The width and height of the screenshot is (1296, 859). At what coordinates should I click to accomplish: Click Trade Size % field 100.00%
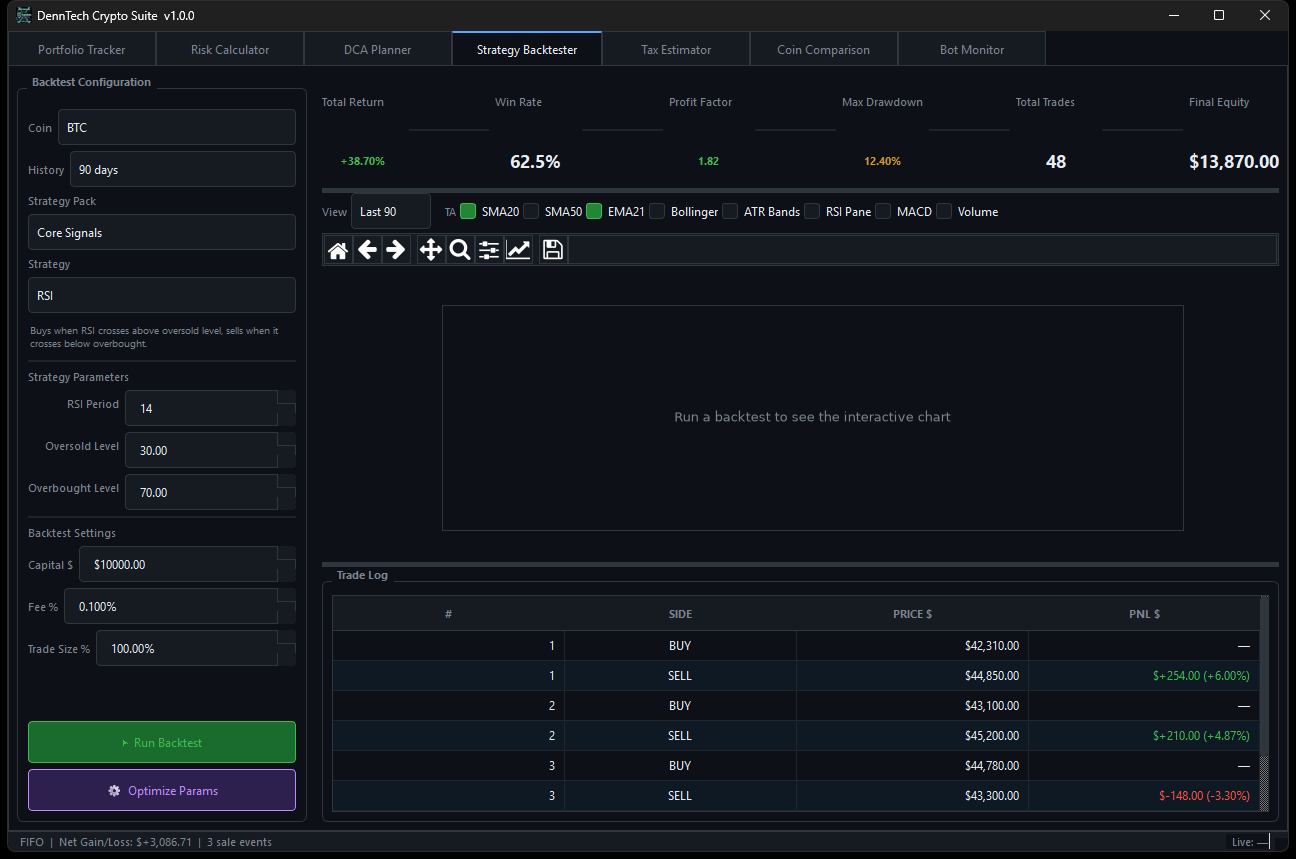(196, 648)
